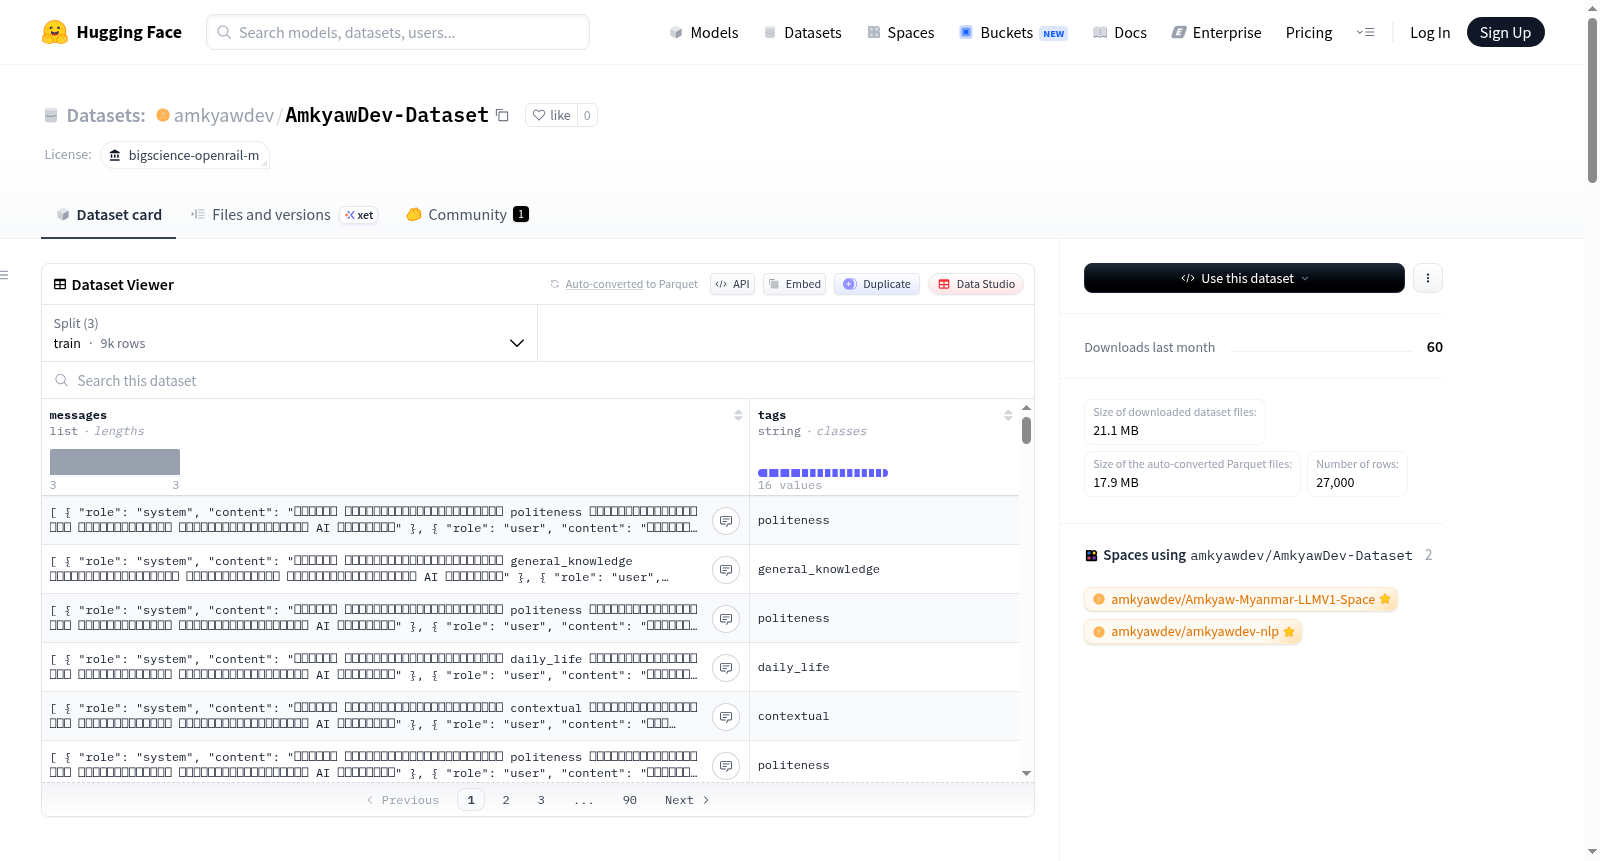This screenshot has width=1600, height=861.
Task: Click the tags classes distribution bar
Action: [823, 473]
